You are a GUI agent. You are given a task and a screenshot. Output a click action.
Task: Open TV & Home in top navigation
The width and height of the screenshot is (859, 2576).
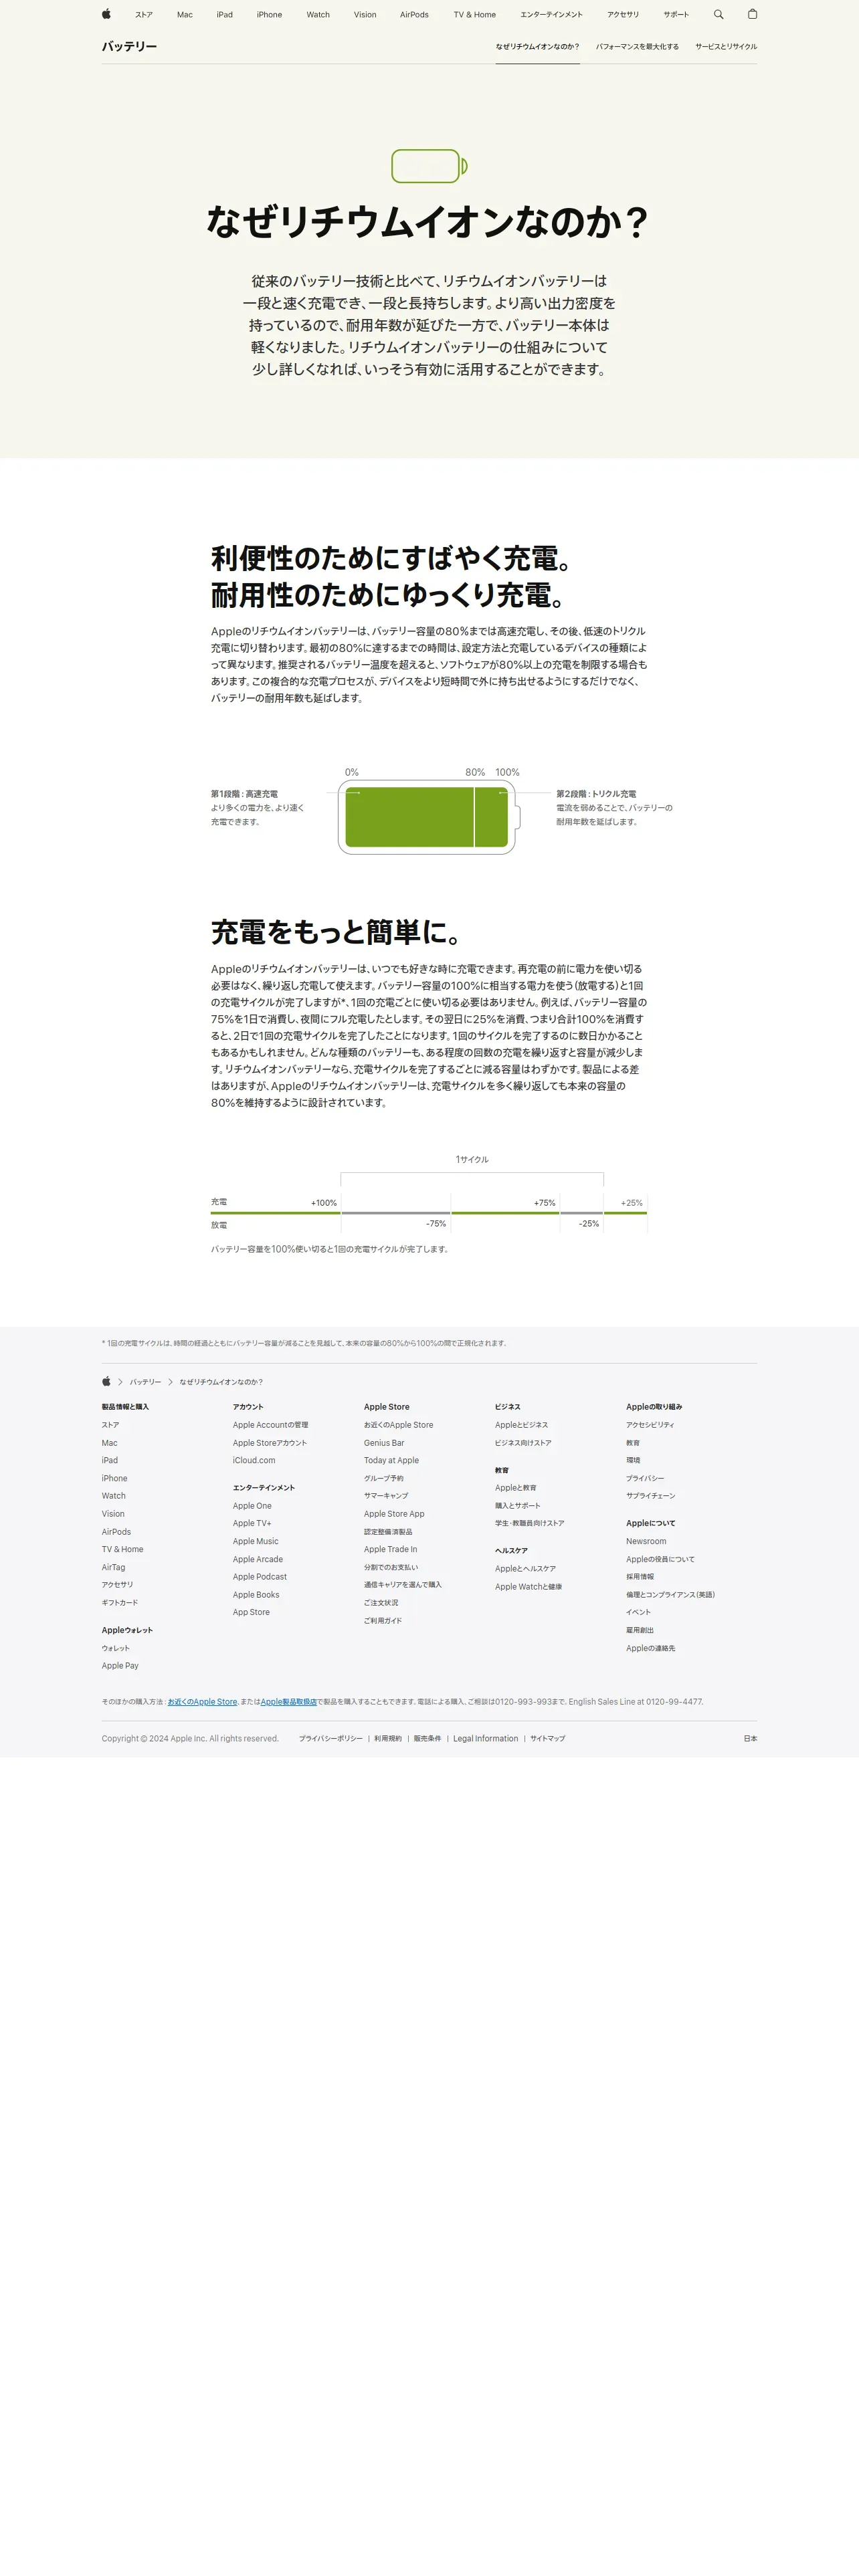[x=475, y=15]
